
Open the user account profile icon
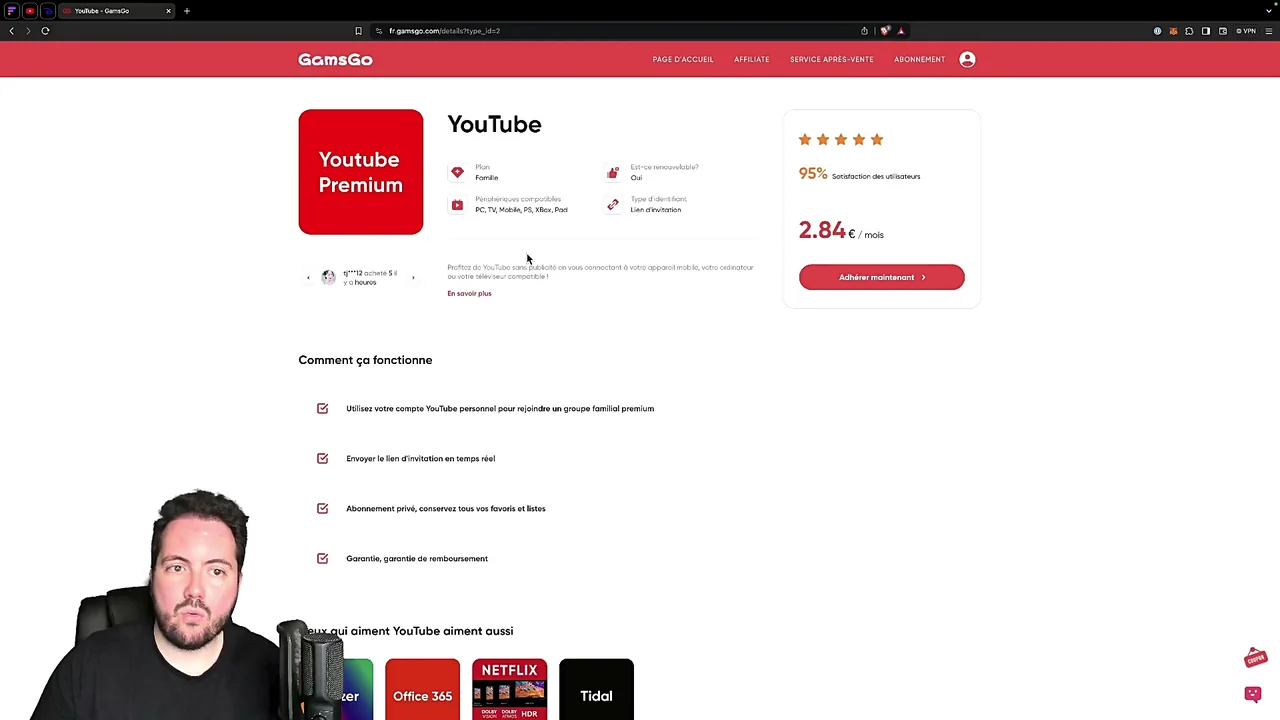point(967,59)
